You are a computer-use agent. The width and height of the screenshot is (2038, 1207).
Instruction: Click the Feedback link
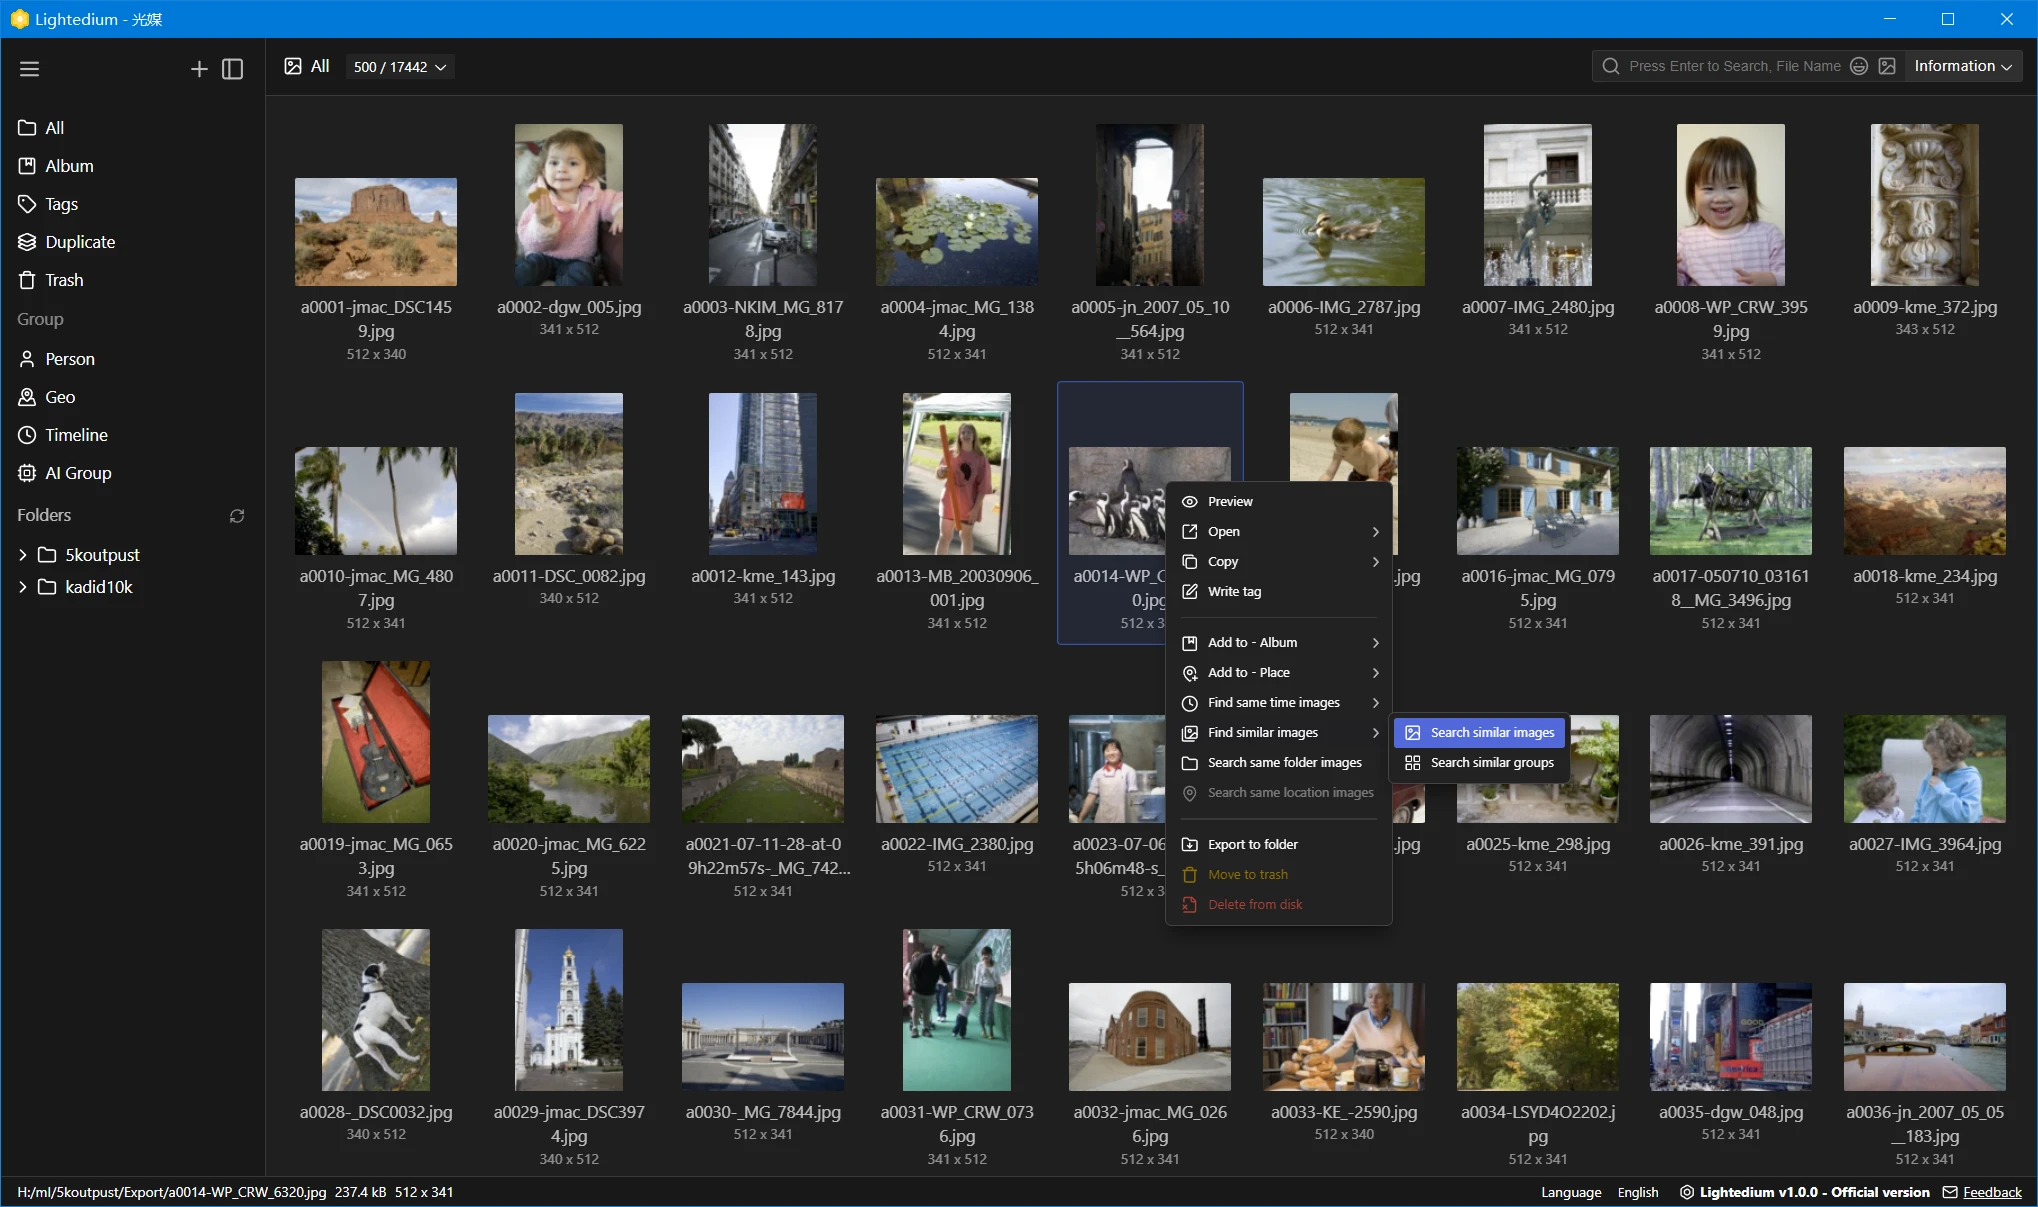tap(1992, 1191)
